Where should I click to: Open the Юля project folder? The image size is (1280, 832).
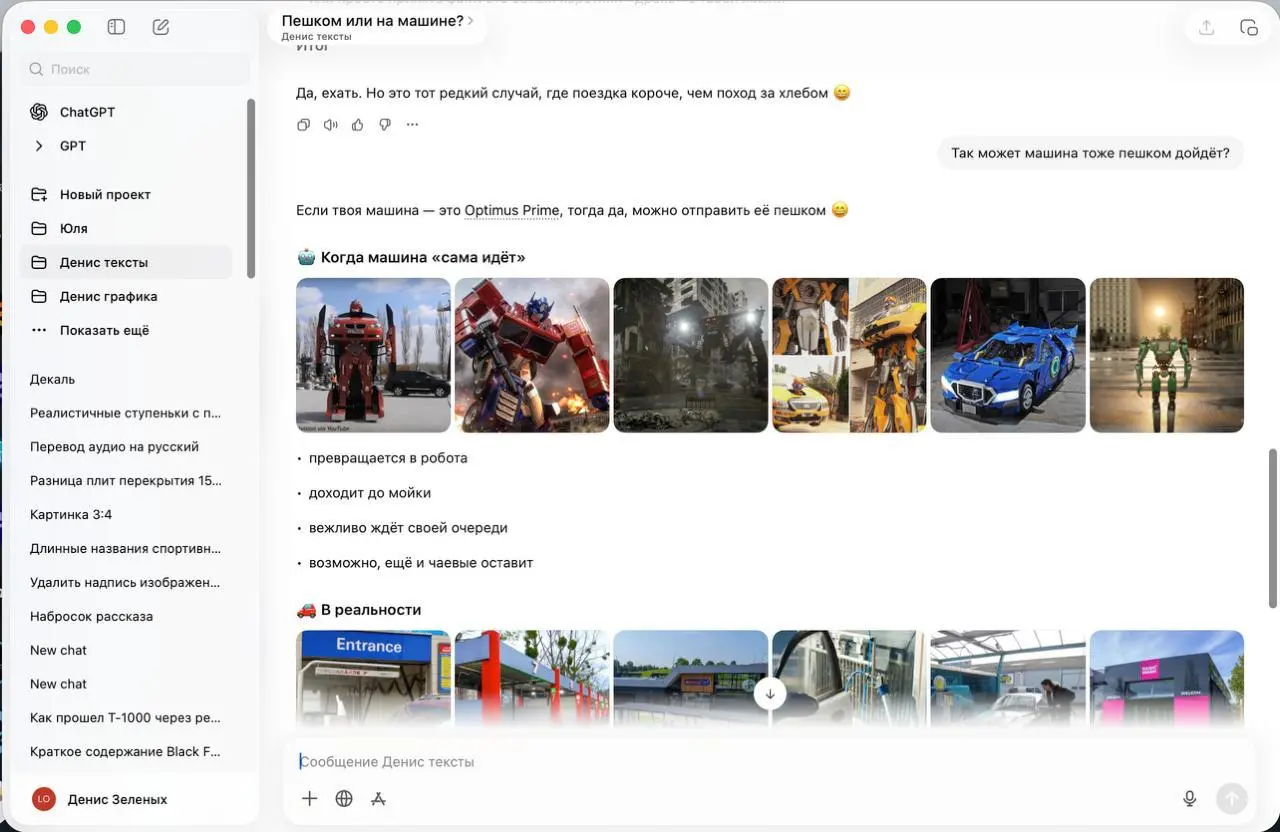click(x=126, y=228)
